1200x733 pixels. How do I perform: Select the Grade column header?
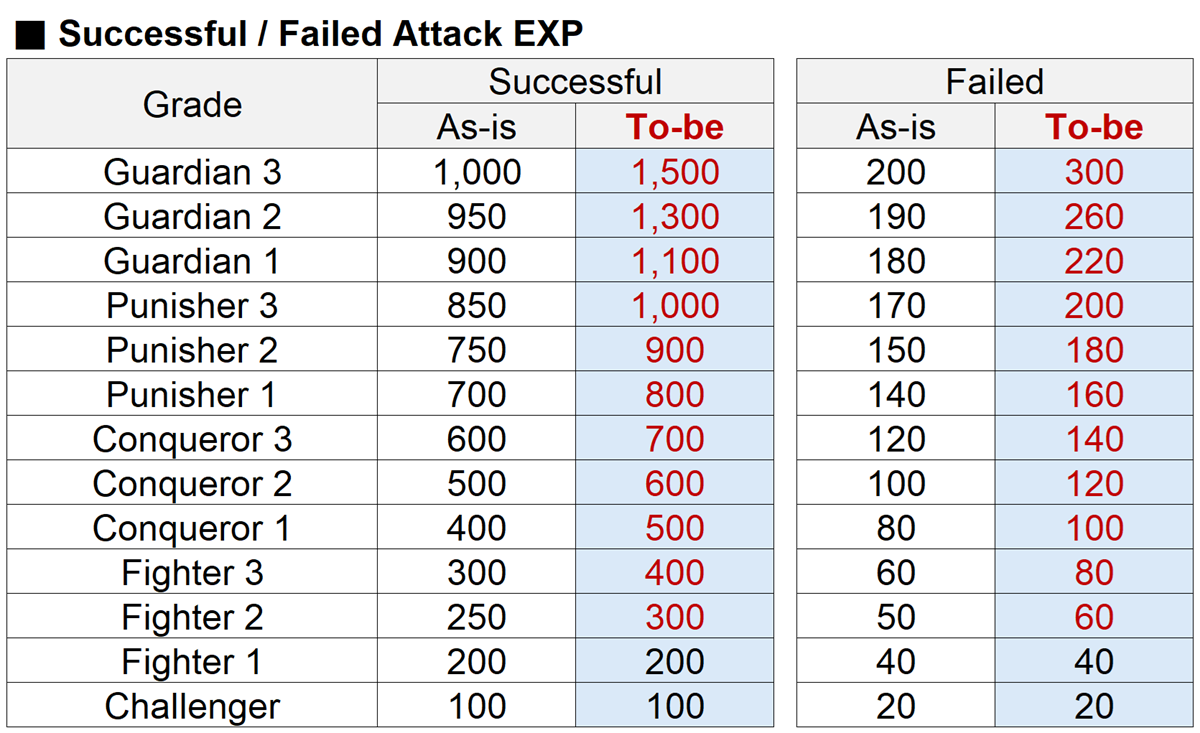192,104
